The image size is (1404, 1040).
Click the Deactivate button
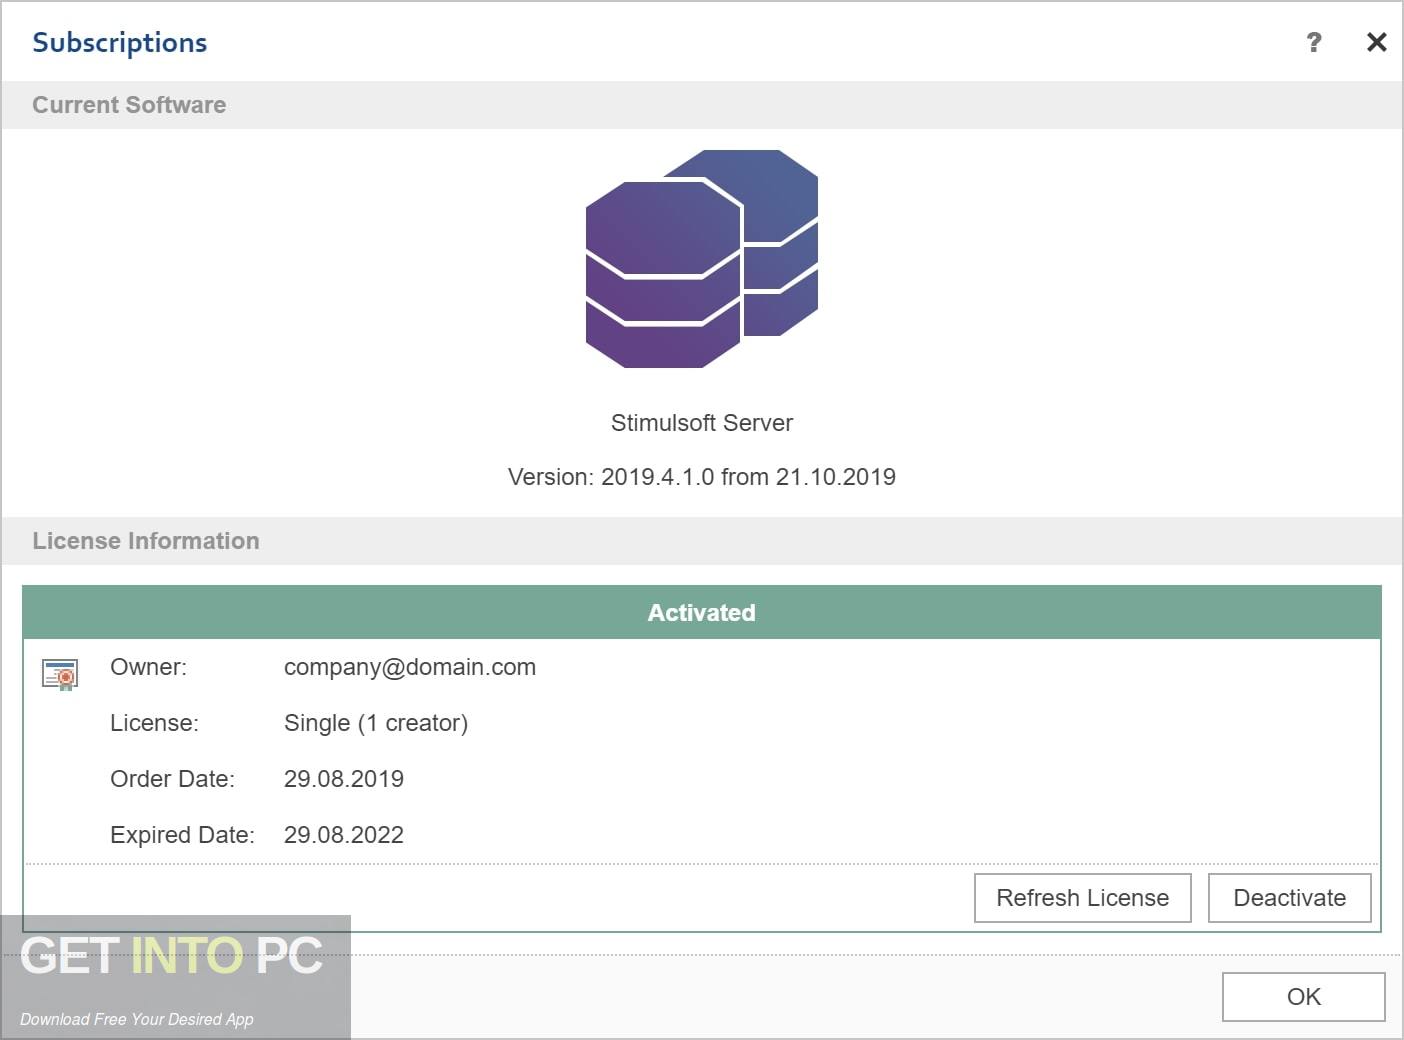coord(1289,898)
